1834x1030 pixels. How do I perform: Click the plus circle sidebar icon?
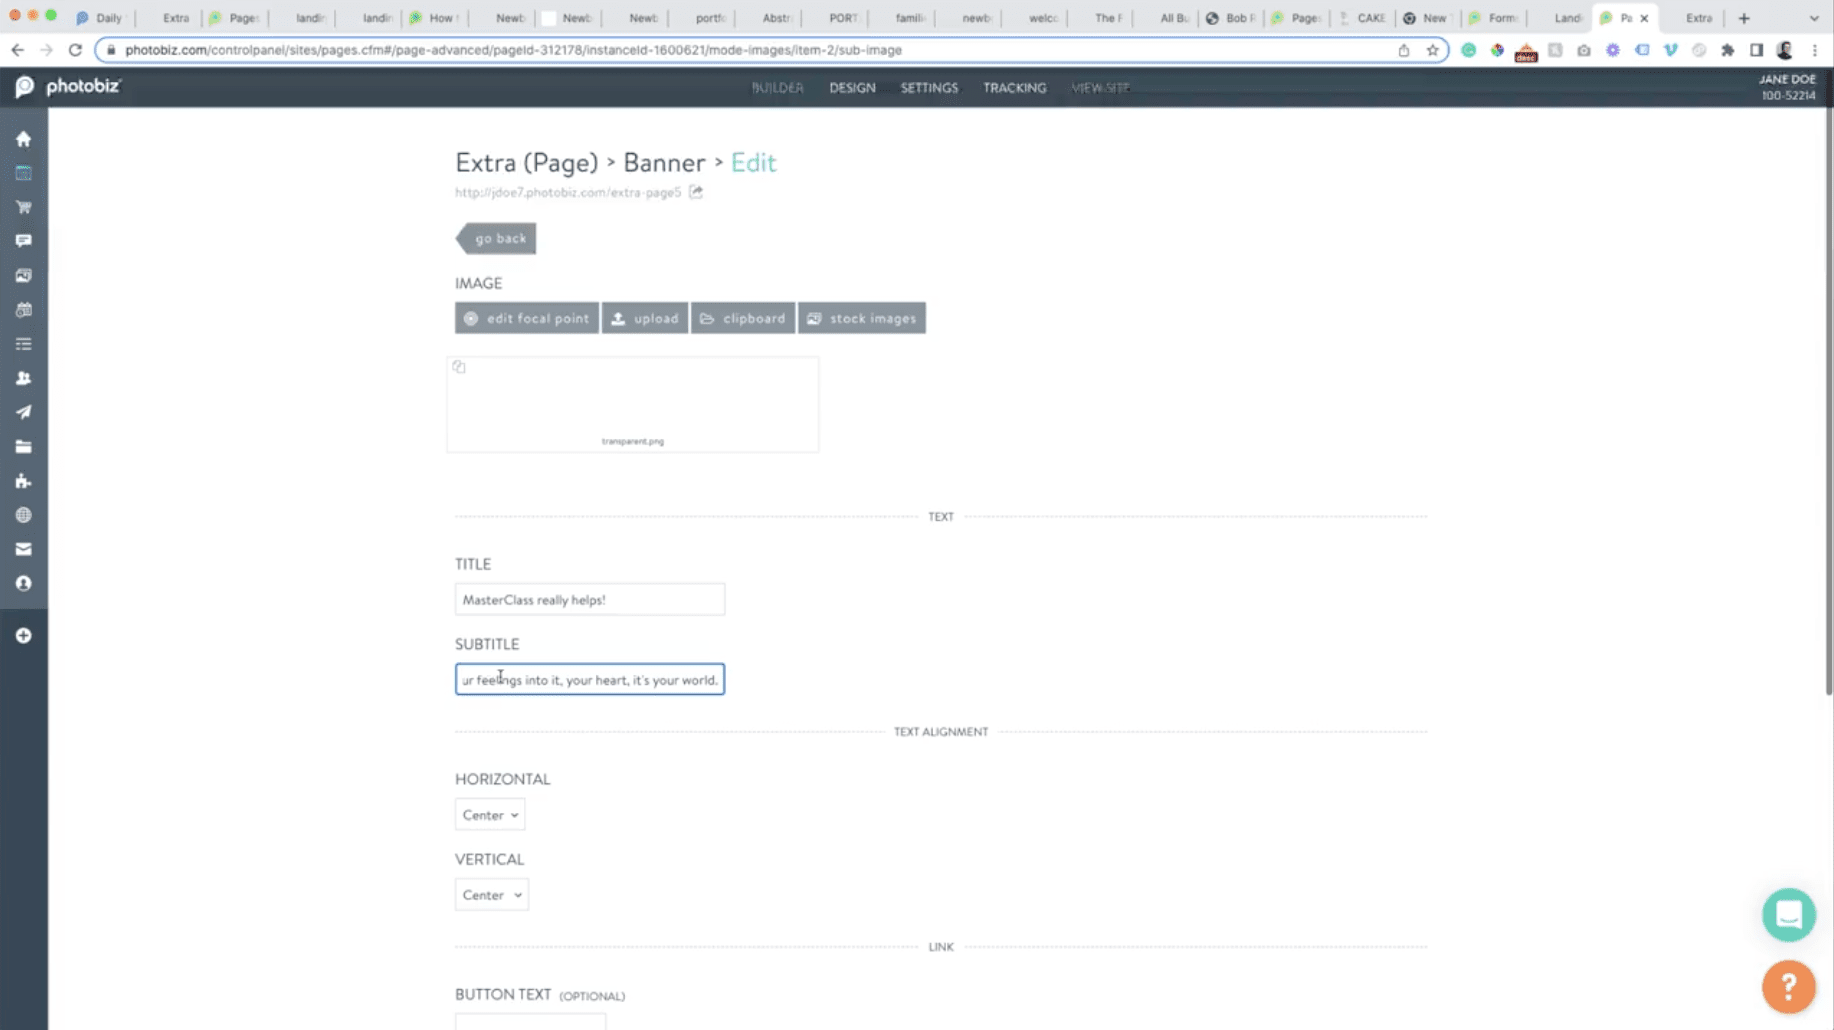(x=23, y=636)
